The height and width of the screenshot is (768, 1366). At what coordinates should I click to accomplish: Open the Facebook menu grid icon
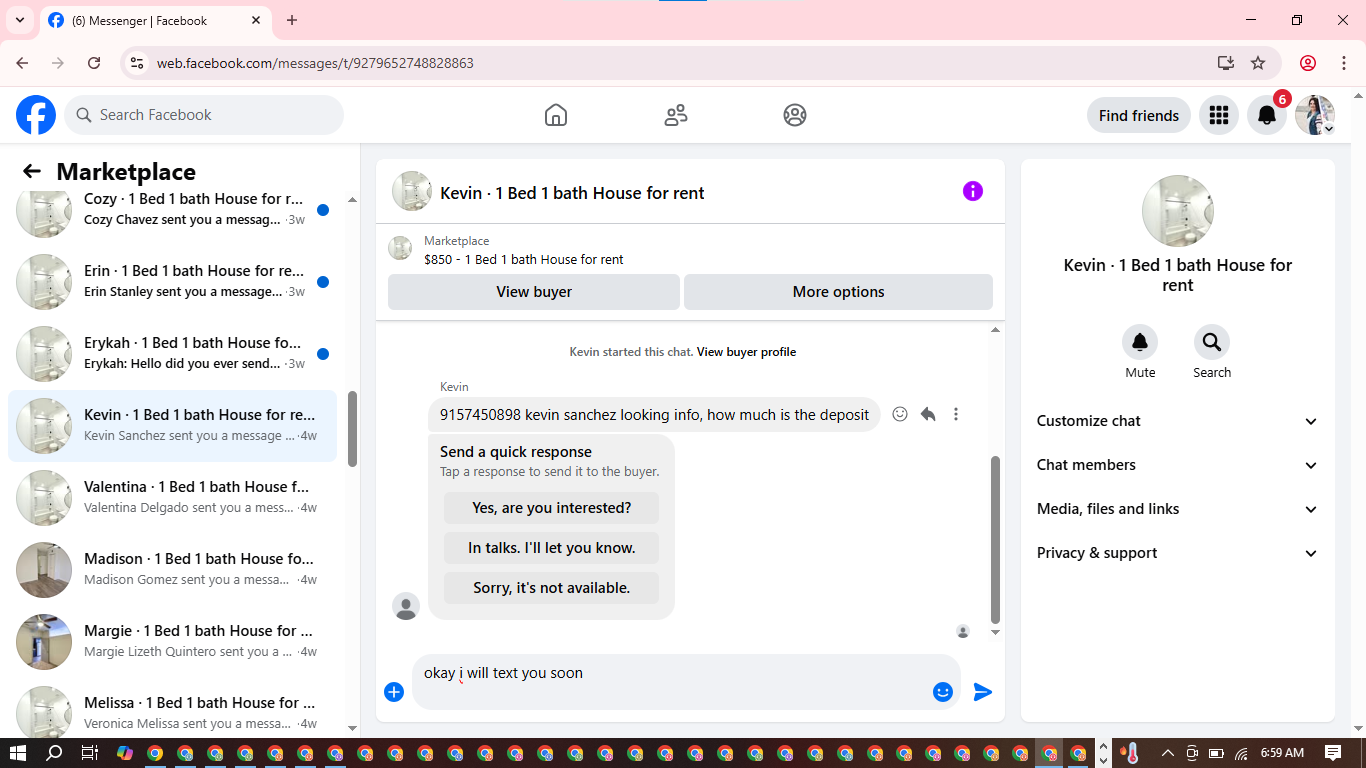pyautogui.click(x=1218, y=115)
